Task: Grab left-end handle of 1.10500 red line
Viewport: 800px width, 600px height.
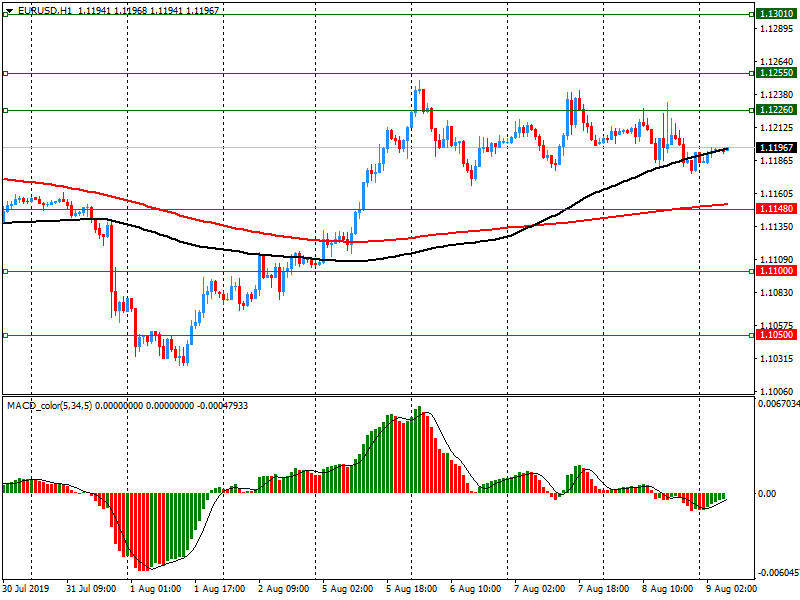Action: click(6, 335)
